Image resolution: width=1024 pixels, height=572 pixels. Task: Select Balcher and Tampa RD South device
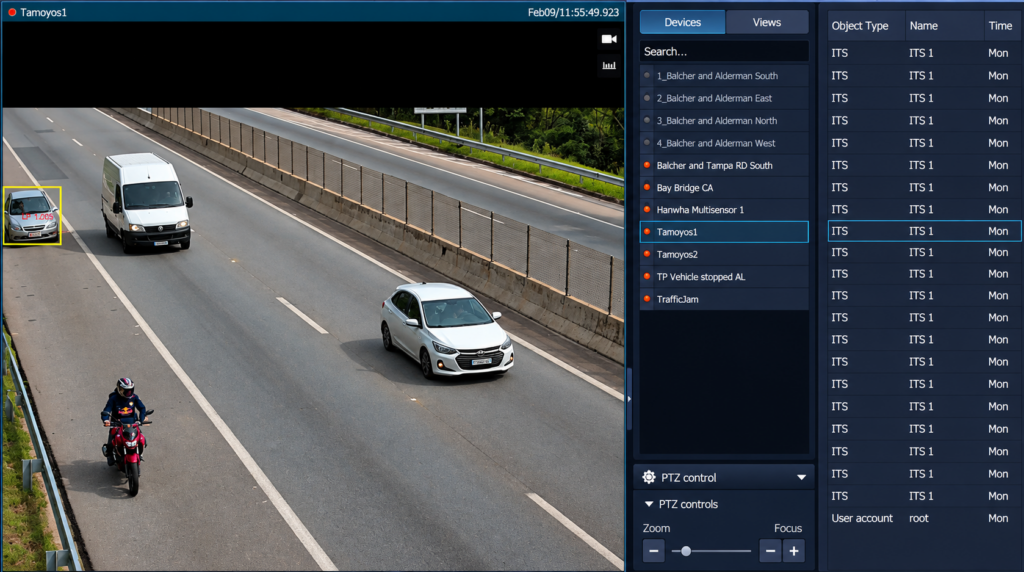724,165
